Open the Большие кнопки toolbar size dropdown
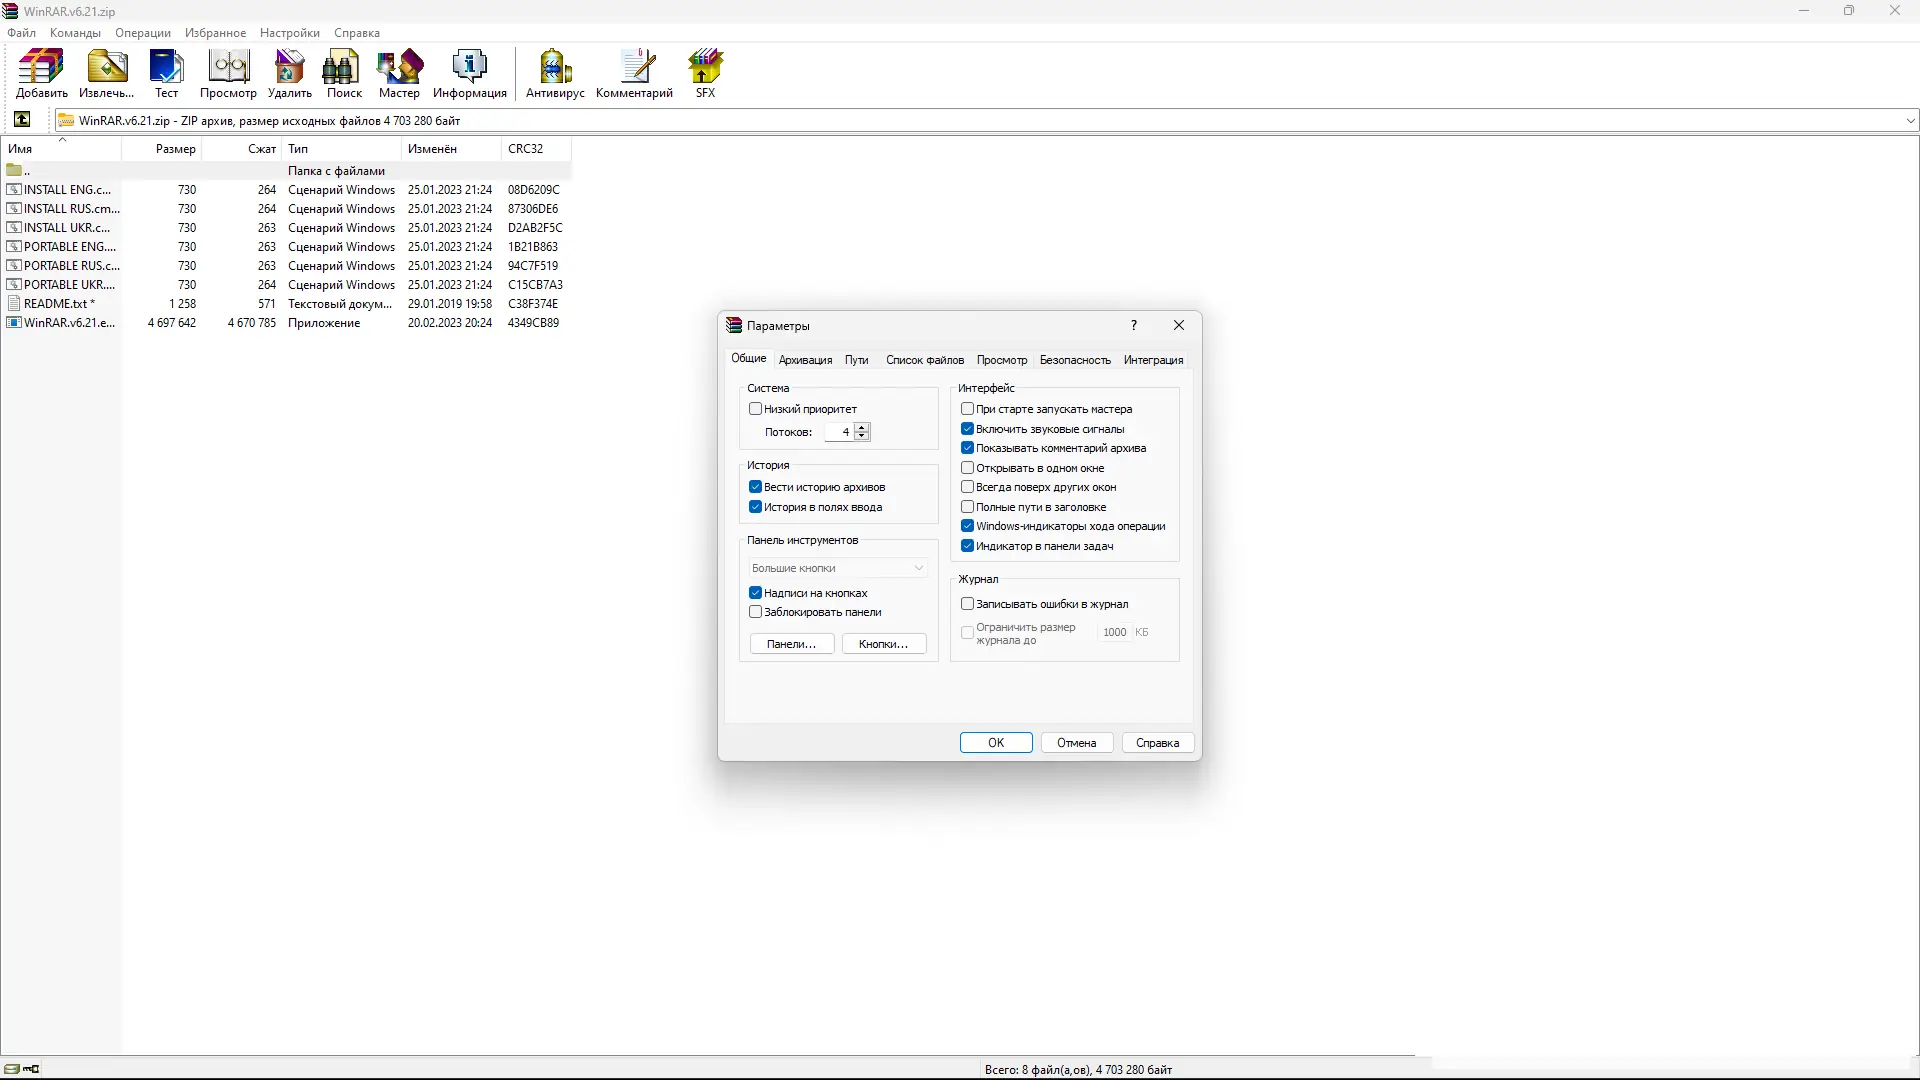1920x1080 pixels. coord(838,568)
